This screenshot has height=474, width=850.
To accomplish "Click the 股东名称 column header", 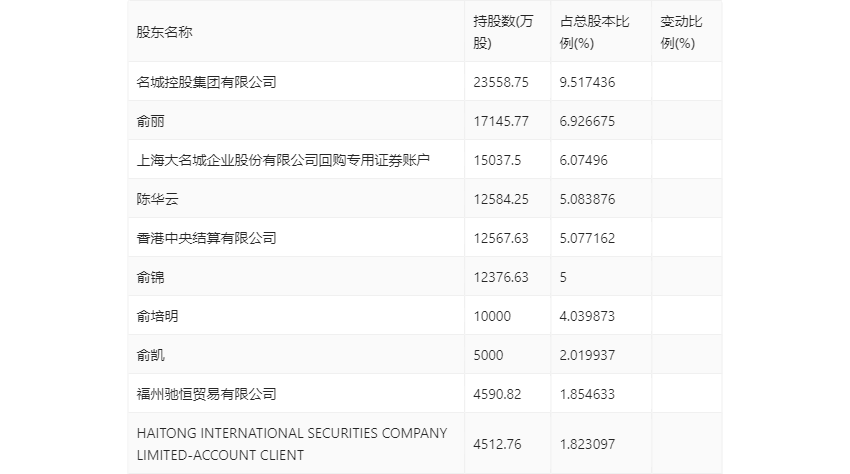I will [164, 33].
